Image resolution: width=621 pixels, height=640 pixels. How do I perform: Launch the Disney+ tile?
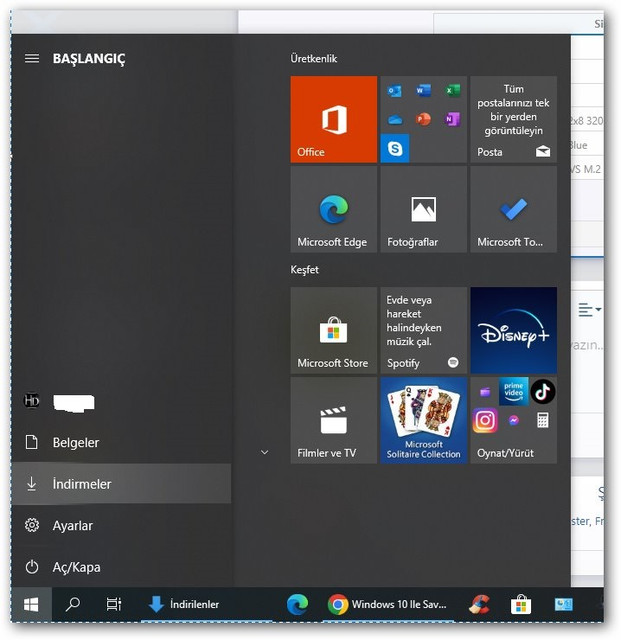513,330
